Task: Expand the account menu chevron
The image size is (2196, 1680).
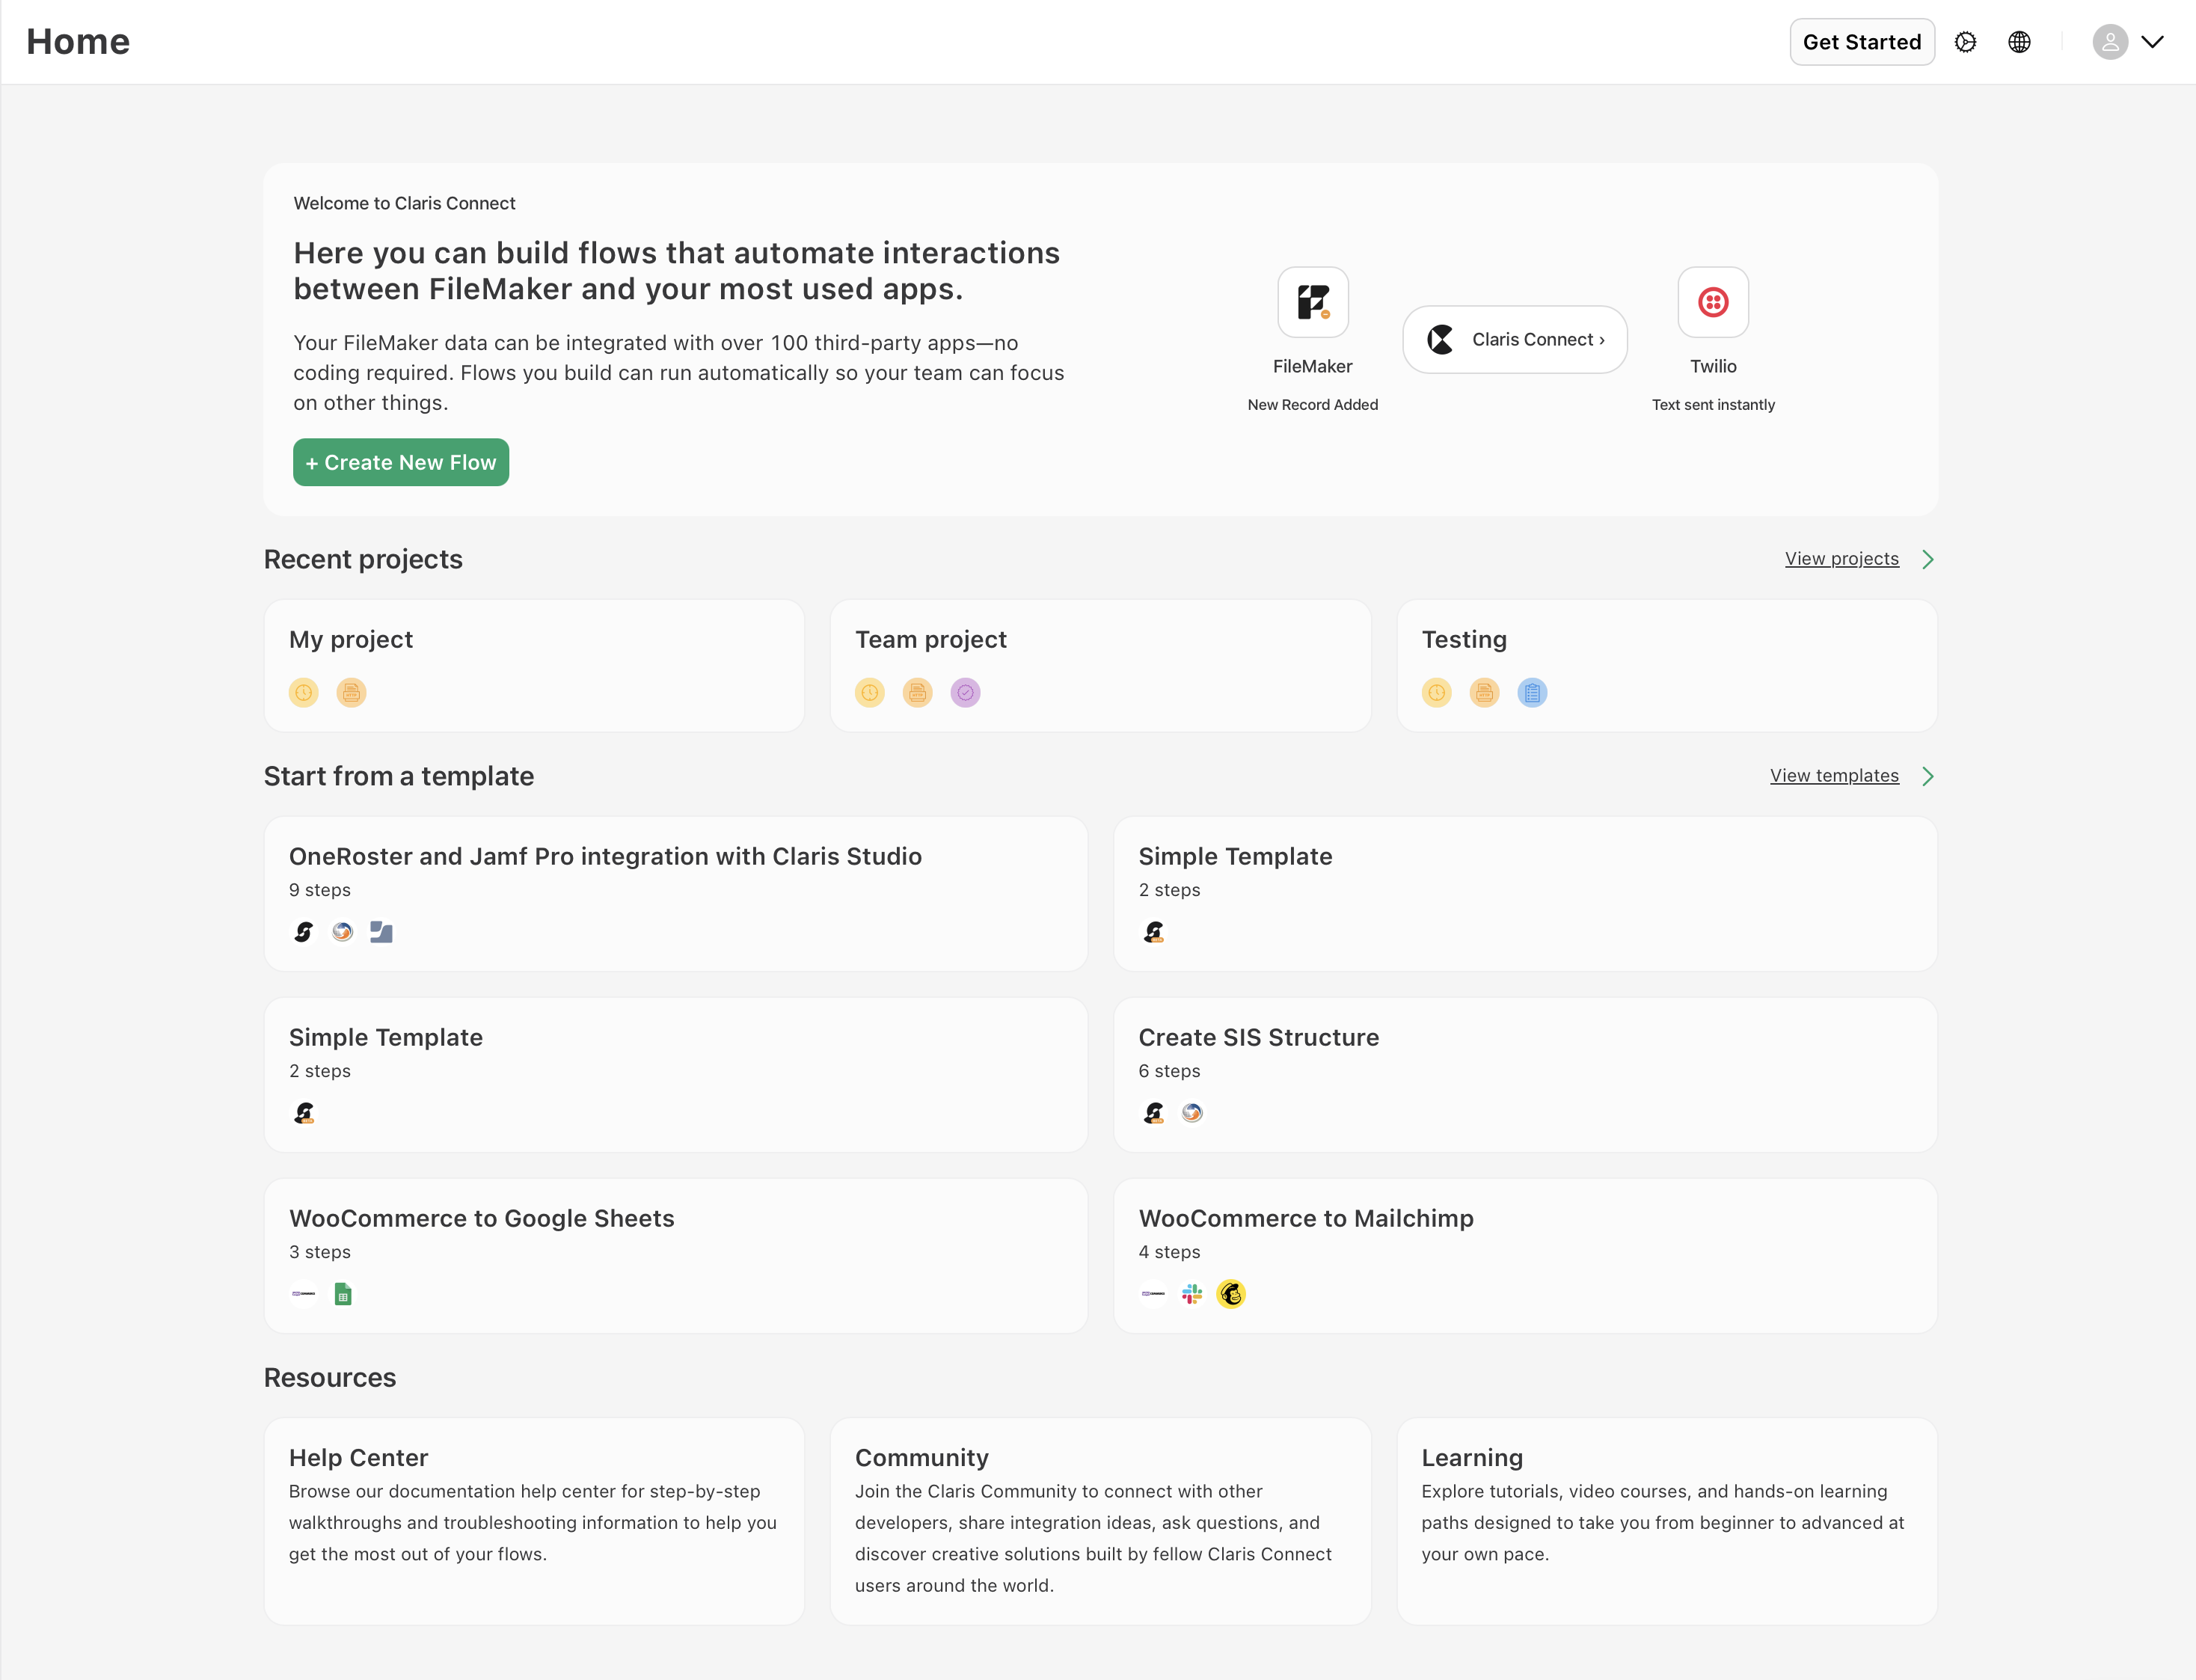Action: coord(2152,42)
